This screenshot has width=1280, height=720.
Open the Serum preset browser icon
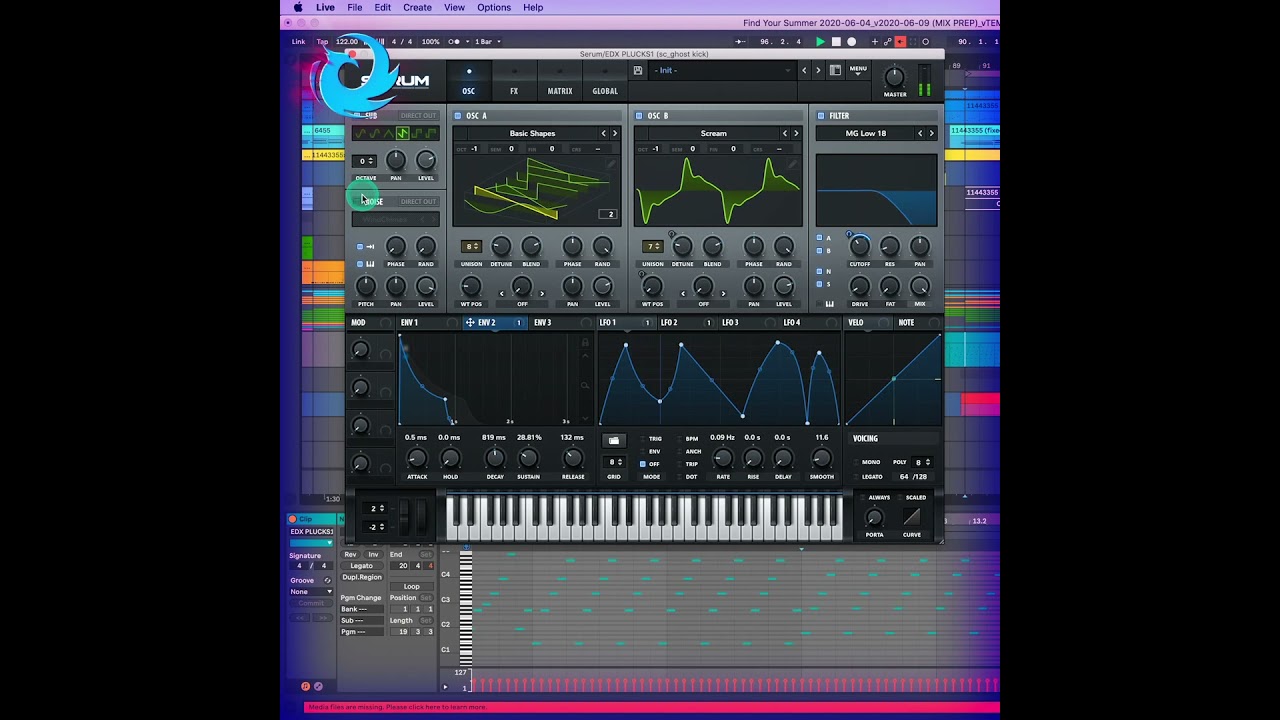835,70
